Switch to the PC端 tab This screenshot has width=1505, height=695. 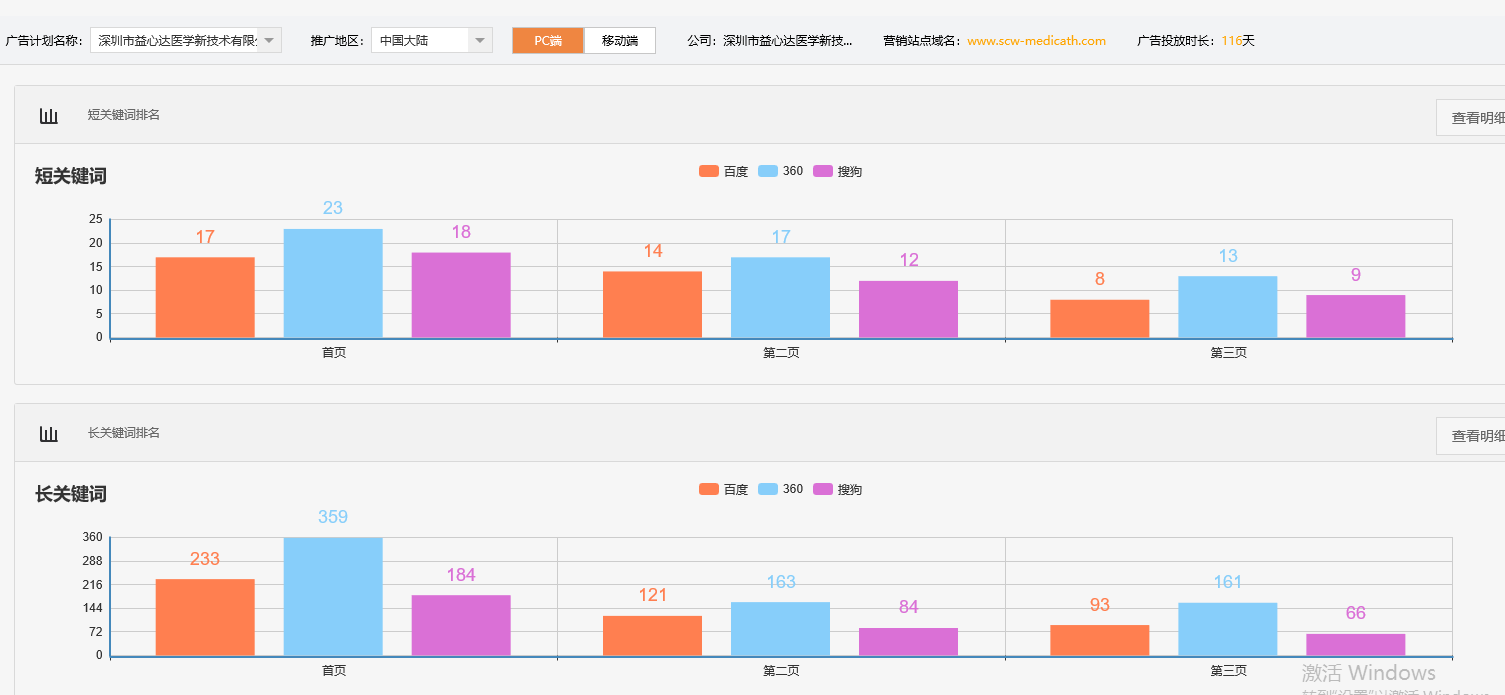pos(548,40)
